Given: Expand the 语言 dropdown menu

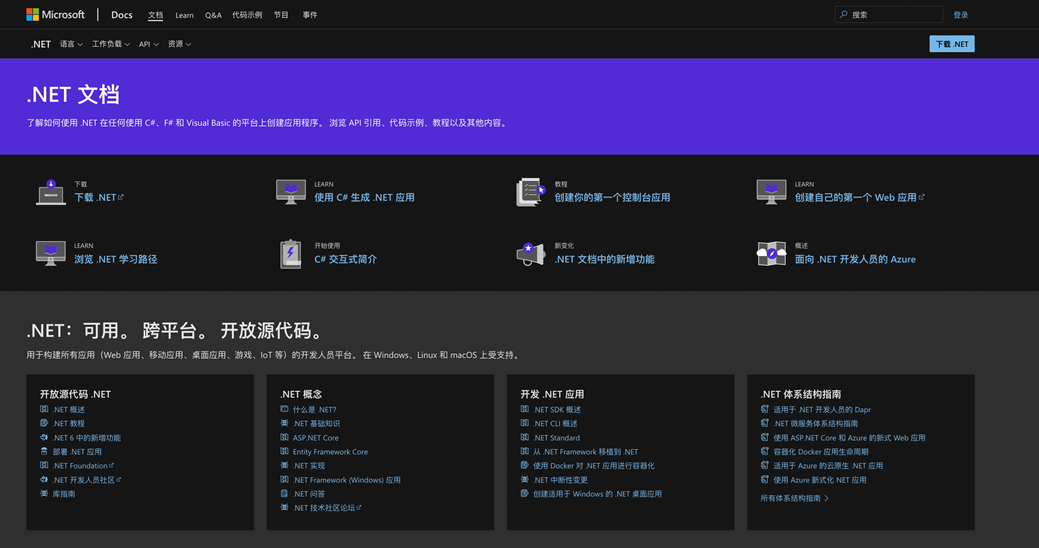Looking at the screenshot, I should [71, 44].
